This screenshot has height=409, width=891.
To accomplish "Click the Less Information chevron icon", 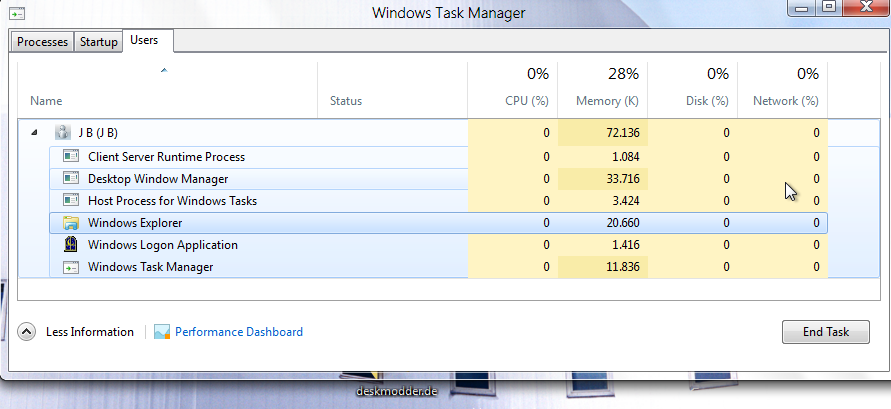I will (27, 332).
